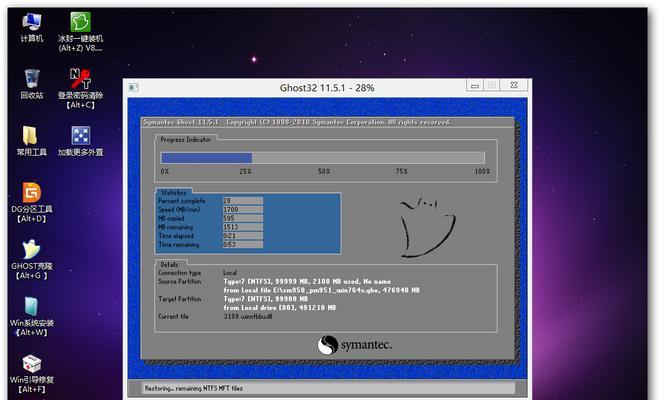Click the MB remaining value 1513
This screenshot has height=400, width=660.
(x=243, y=227)
